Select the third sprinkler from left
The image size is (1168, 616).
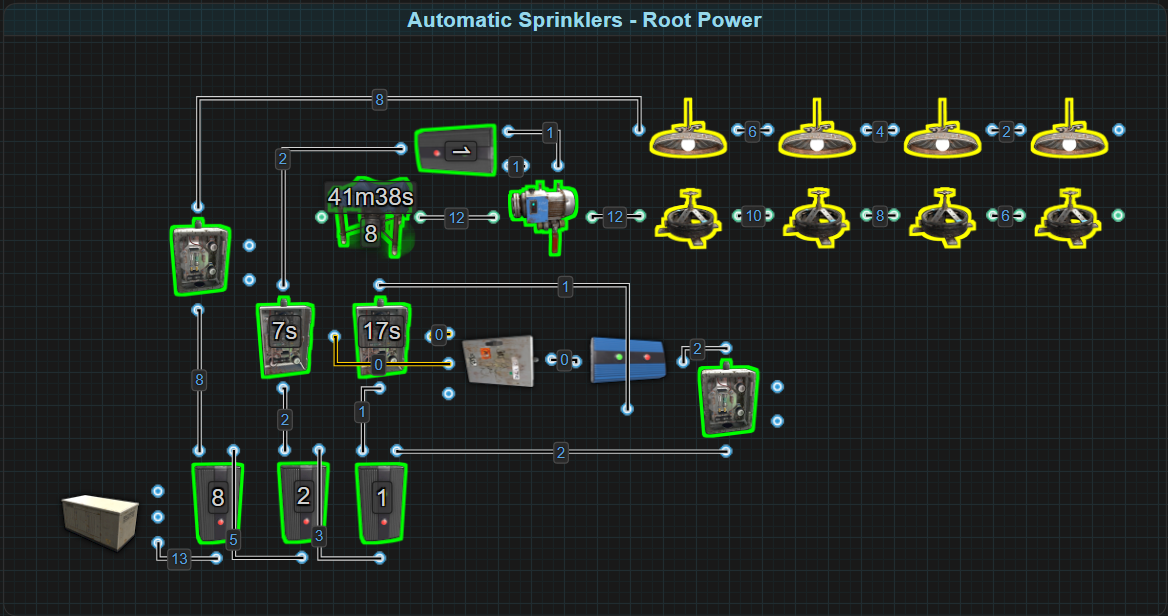[x=942, y=217]
